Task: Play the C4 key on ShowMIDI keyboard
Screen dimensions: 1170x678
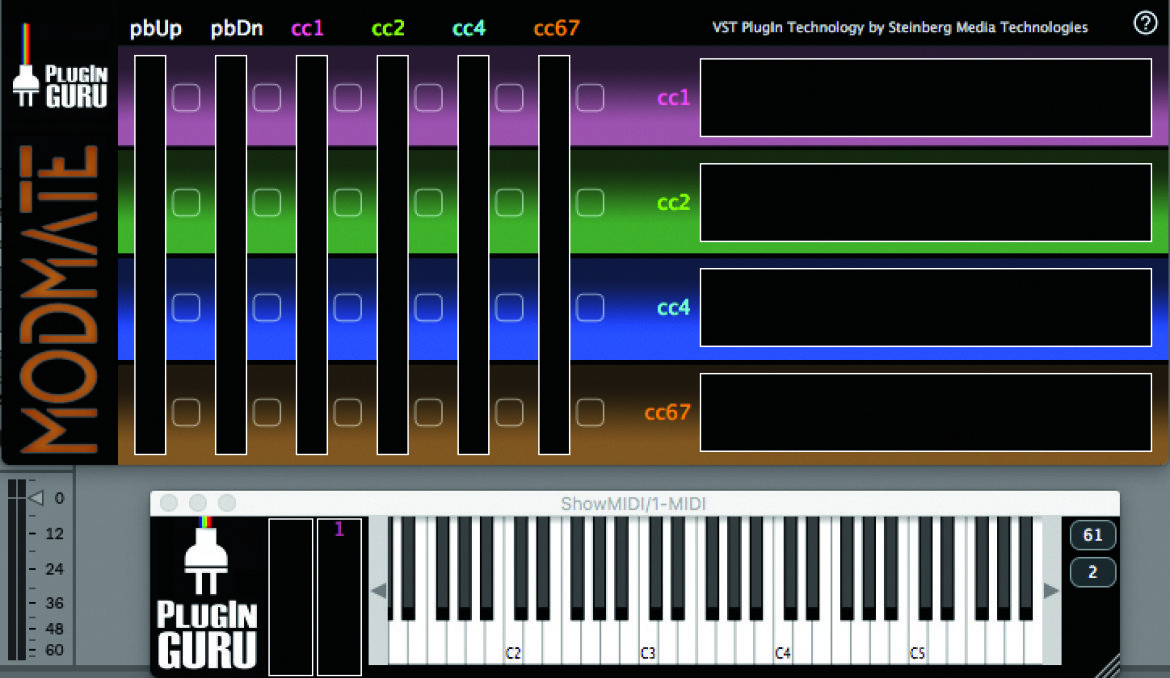Action: (783, 645)
